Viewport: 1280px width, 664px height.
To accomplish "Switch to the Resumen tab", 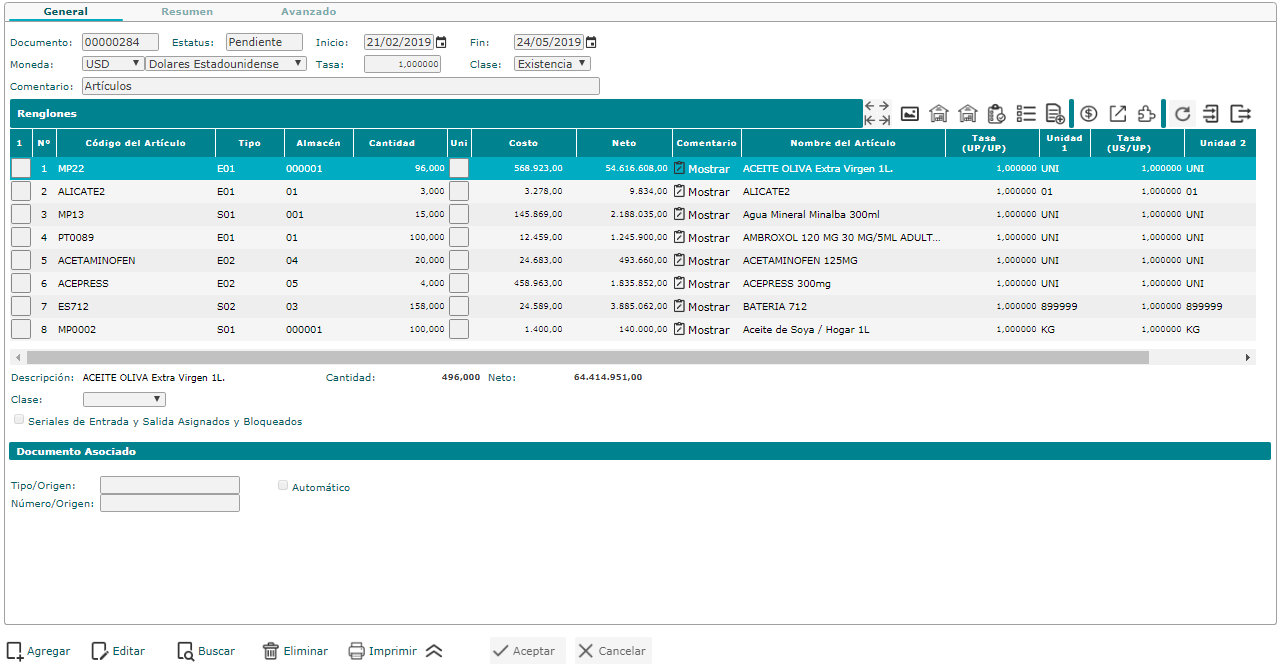I will pyautogui.click(x=187, y=12).
